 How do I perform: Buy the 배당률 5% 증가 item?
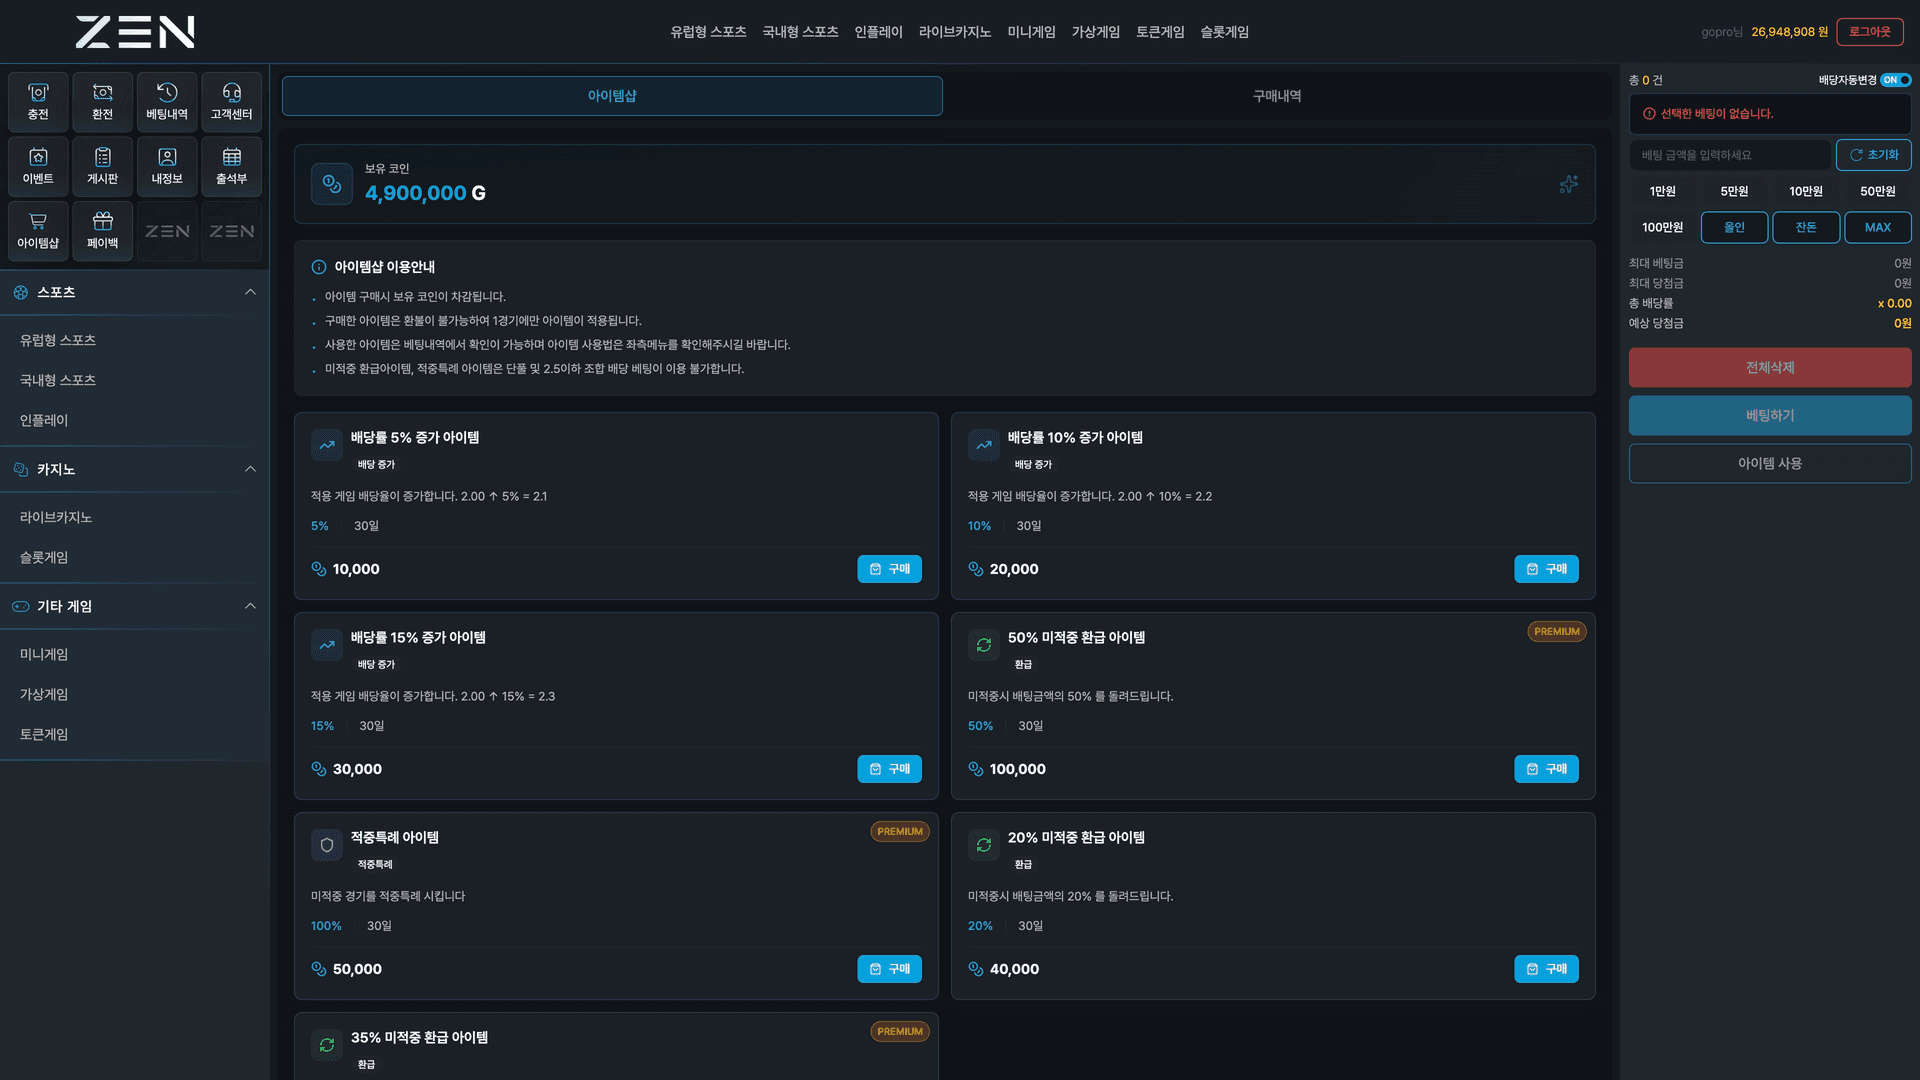889,569
